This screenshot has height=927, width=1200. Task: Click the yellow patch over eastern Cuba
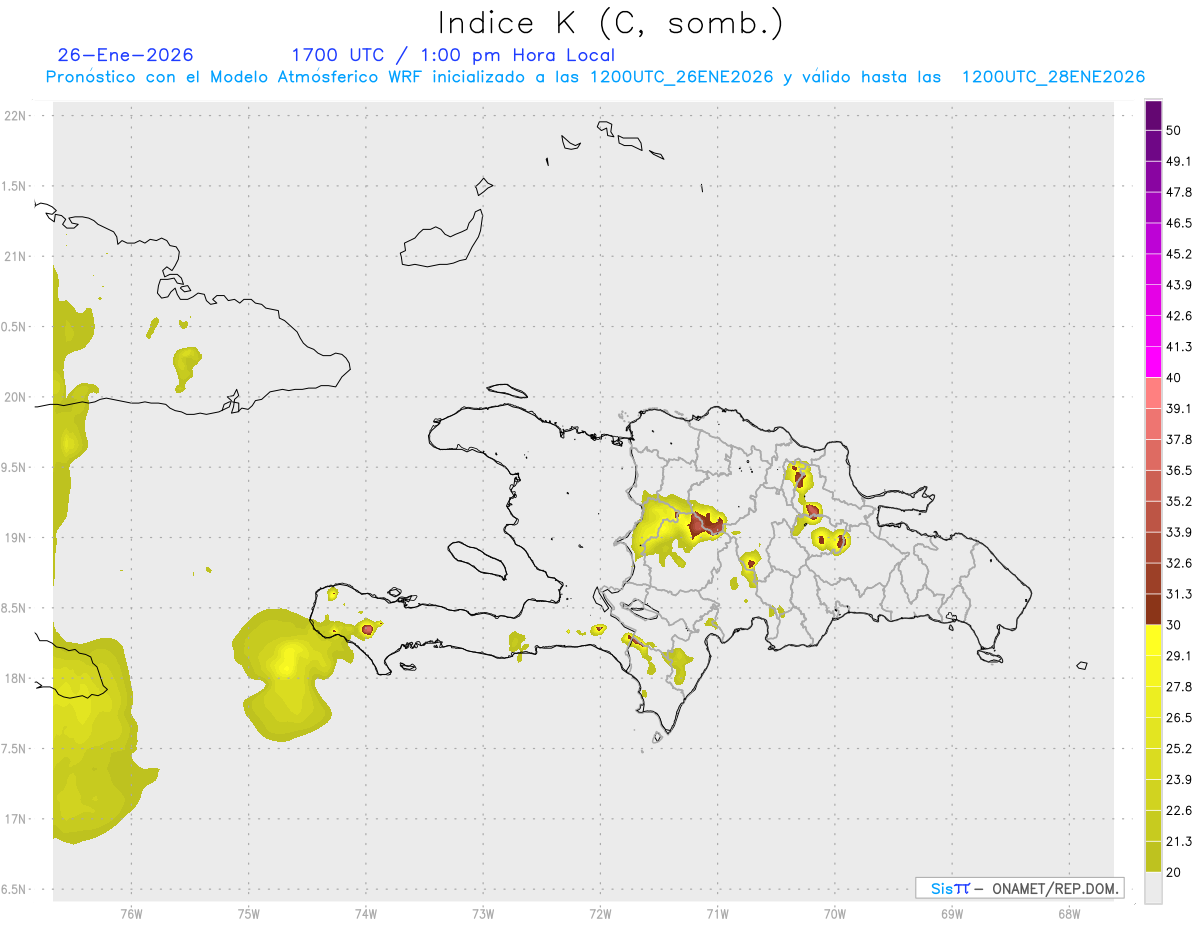click(186, 367)
